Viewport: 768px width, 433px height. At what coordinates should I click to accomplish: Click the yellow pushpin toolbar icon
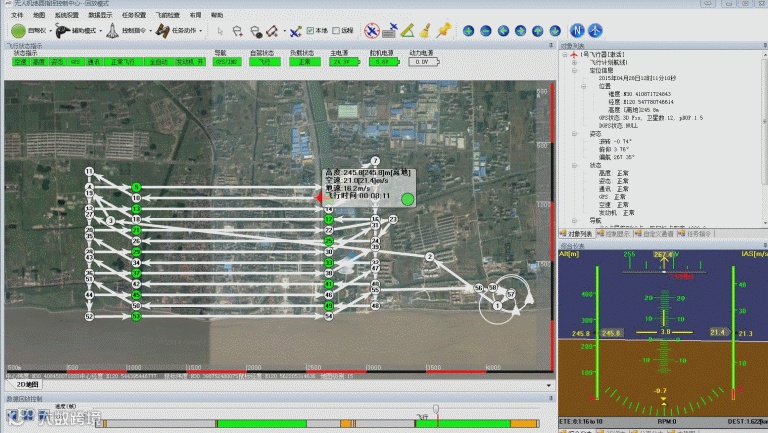coord(444,30)
